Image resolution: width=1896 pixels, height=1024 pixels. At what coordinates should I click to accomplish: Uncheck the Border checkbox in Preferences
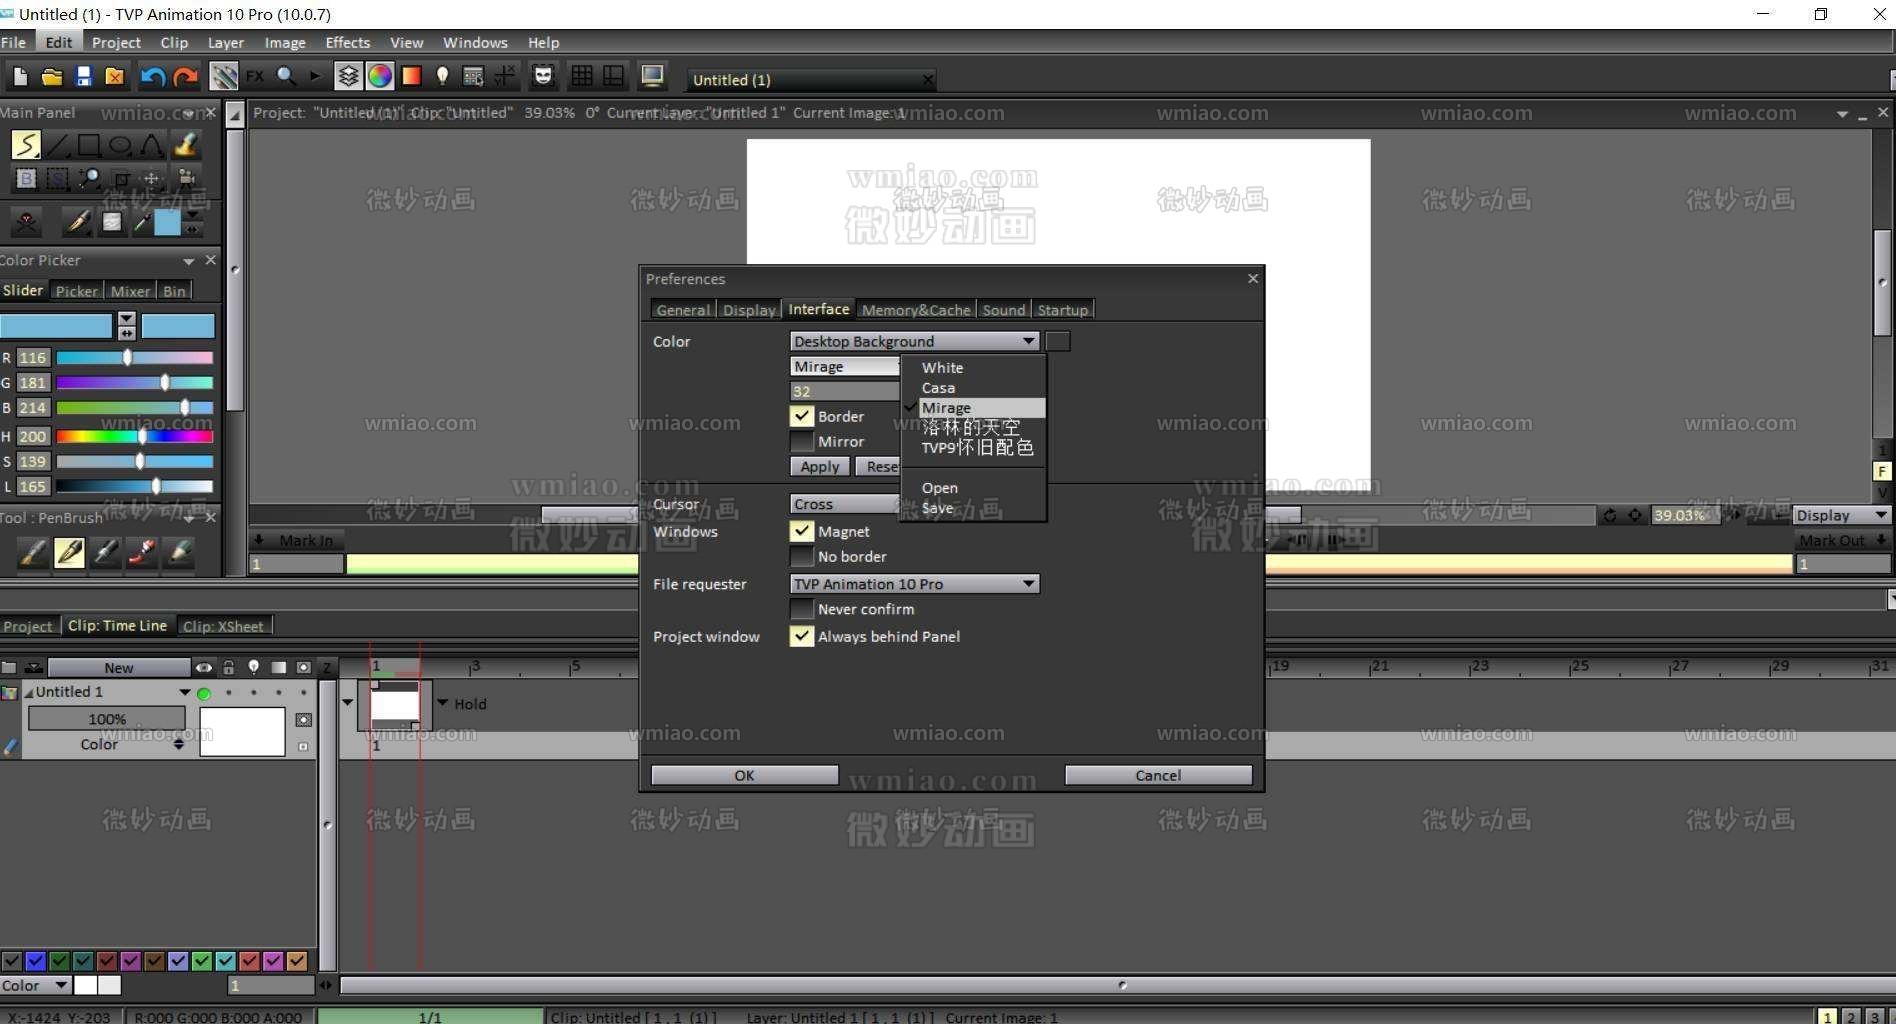point(801,416)
